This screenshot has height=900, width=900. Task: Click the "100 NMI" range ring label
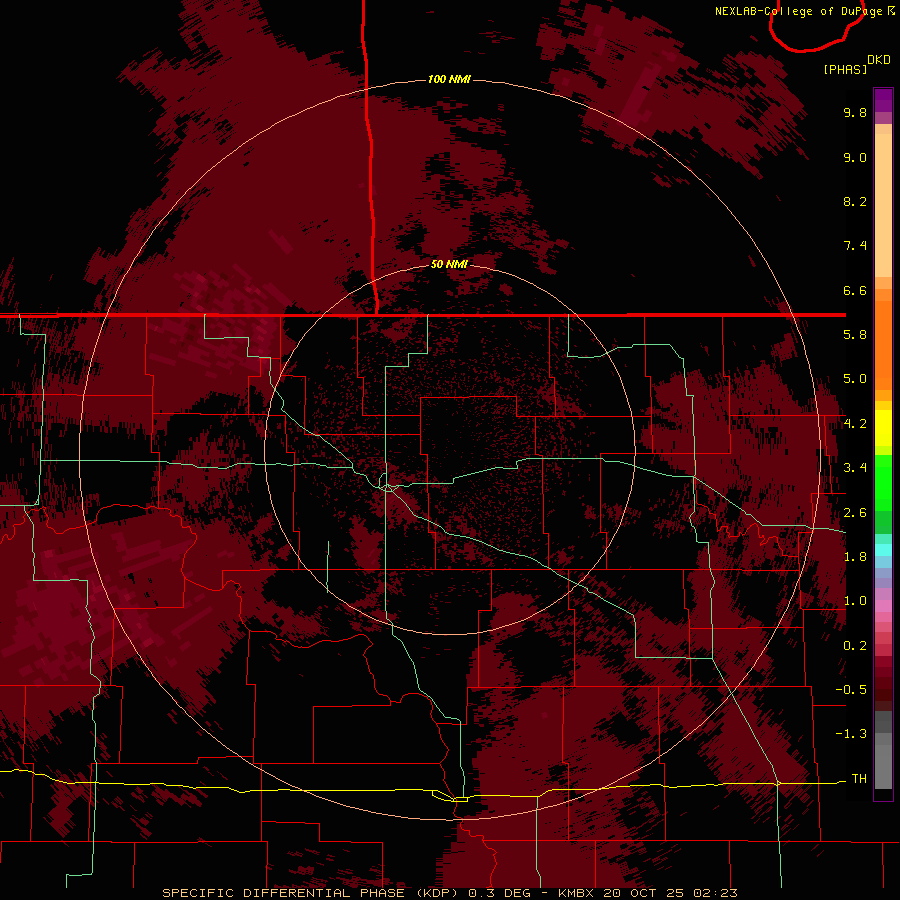click(x=449, y=79)
